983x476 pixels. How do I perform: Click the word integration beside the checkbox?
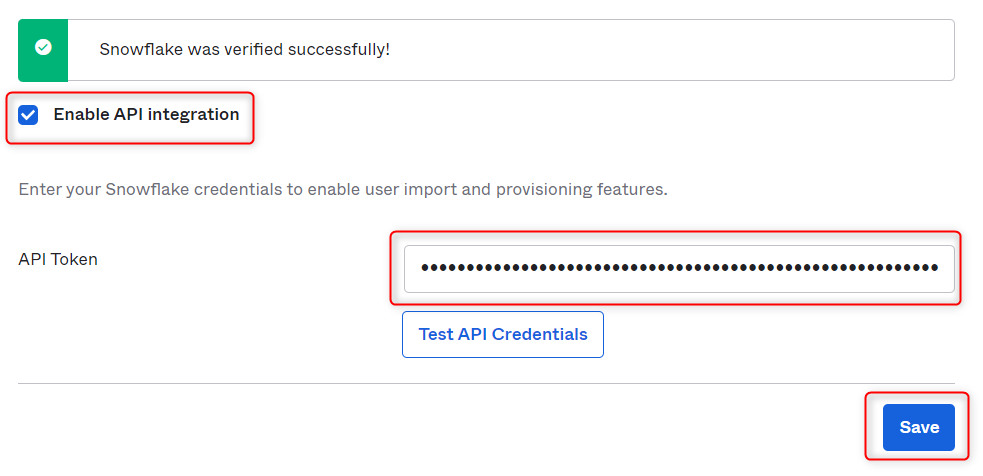pos(194,115)
